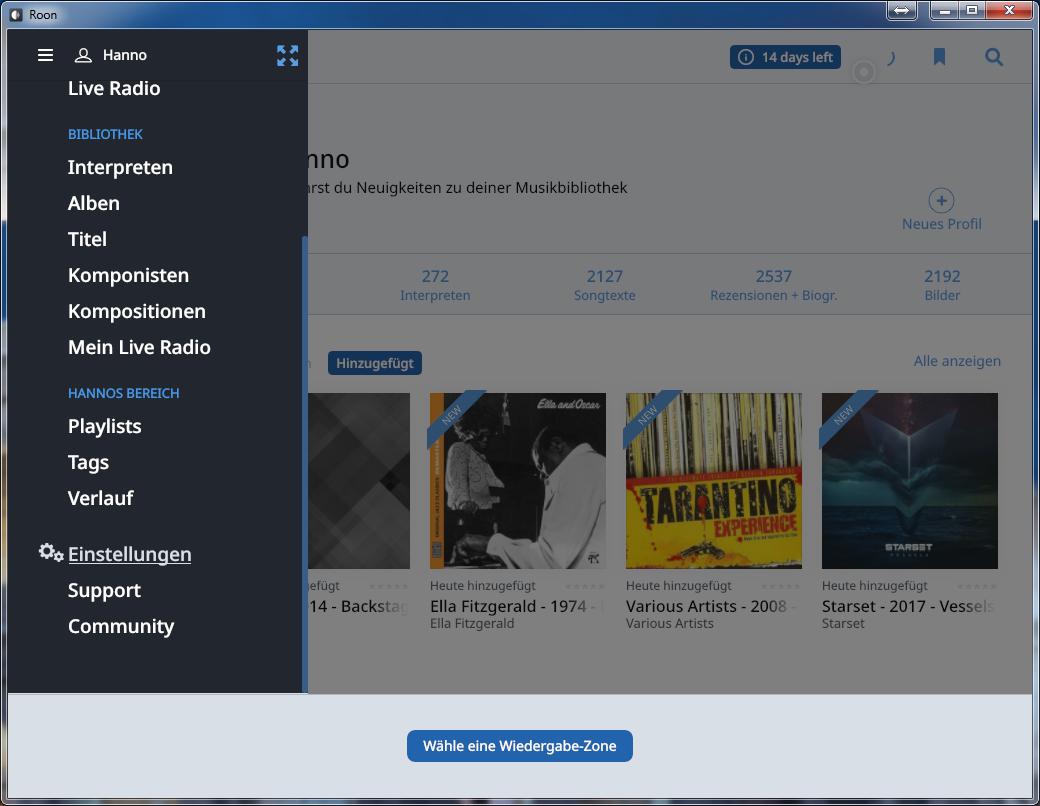Show Playlists from the sidebar
The height and width of the screenshot is (806, 1040).
click(x=105, y=426)
